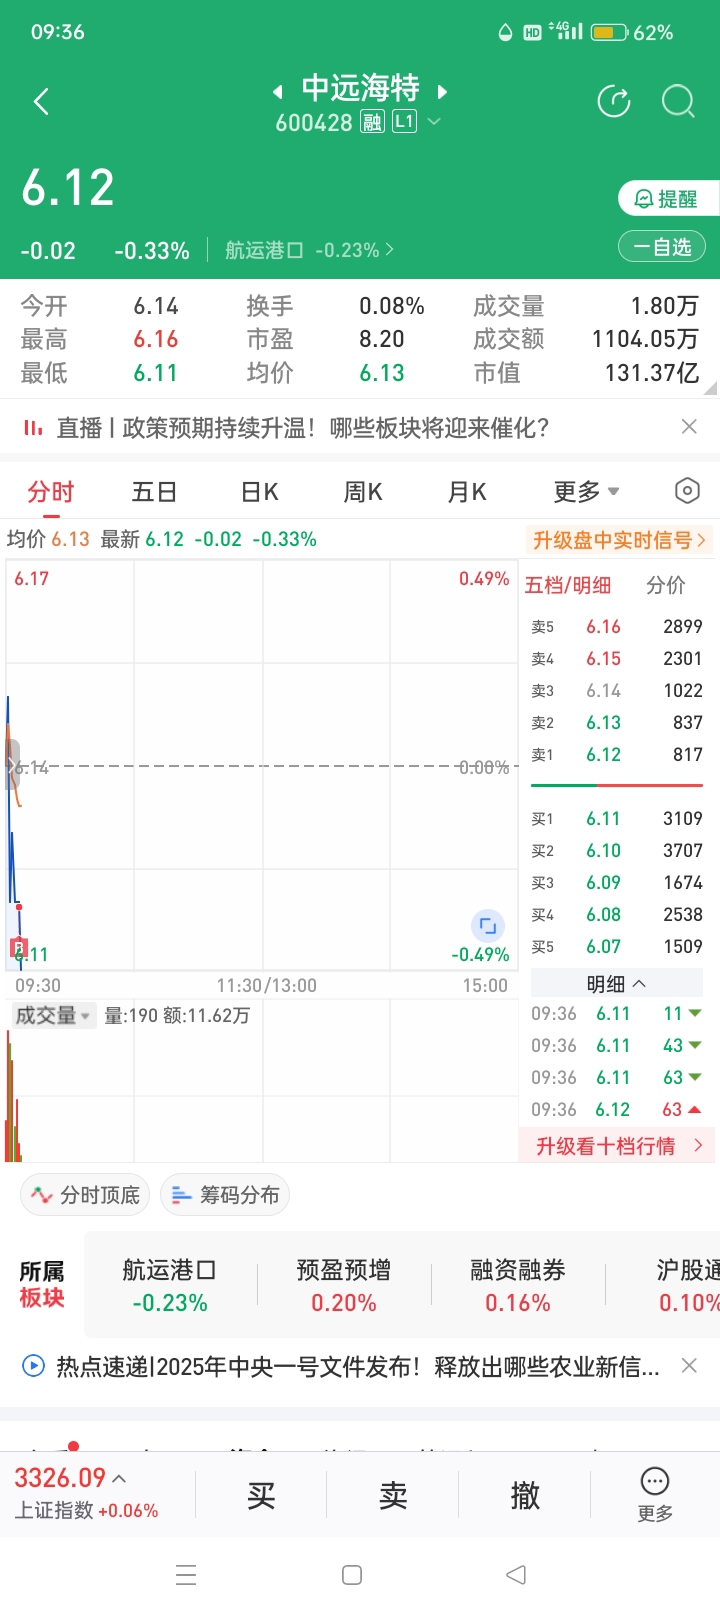Expand quote details corner triangle
Viewport: 720px width, 1612px height.
click(710, 388)
